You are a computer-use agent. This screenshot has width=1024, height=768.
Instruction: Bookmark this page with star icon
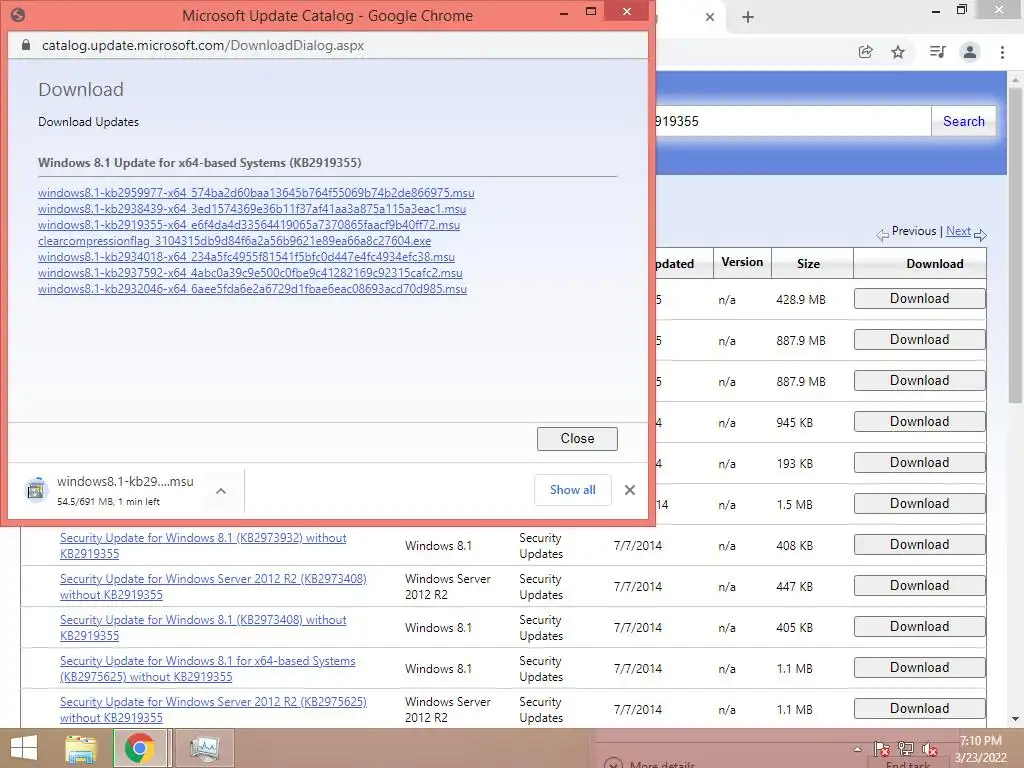point(898,52)
